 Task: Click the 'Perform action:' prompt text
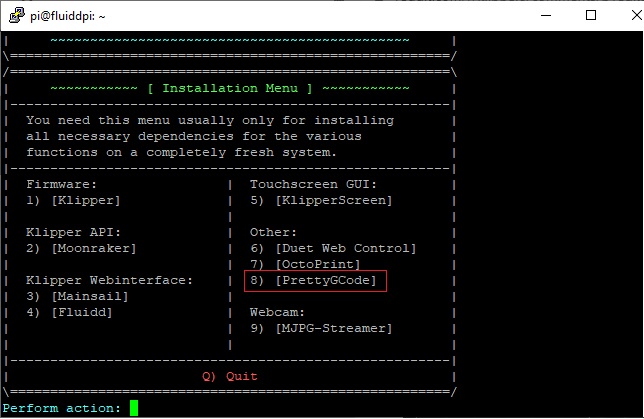[62, 408]
